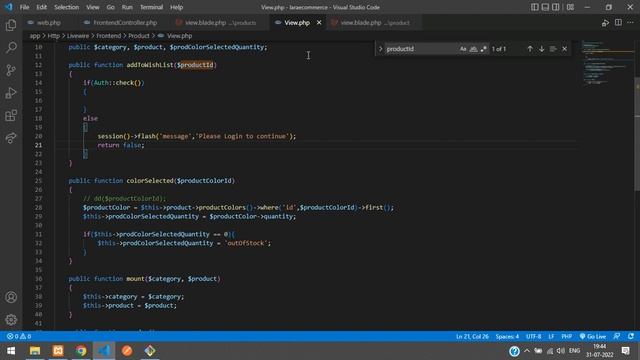Image resolution: width=640 pixels, height=360 pixels.
Task: Change encoding via UTF-8 status item
Action: 533,337
